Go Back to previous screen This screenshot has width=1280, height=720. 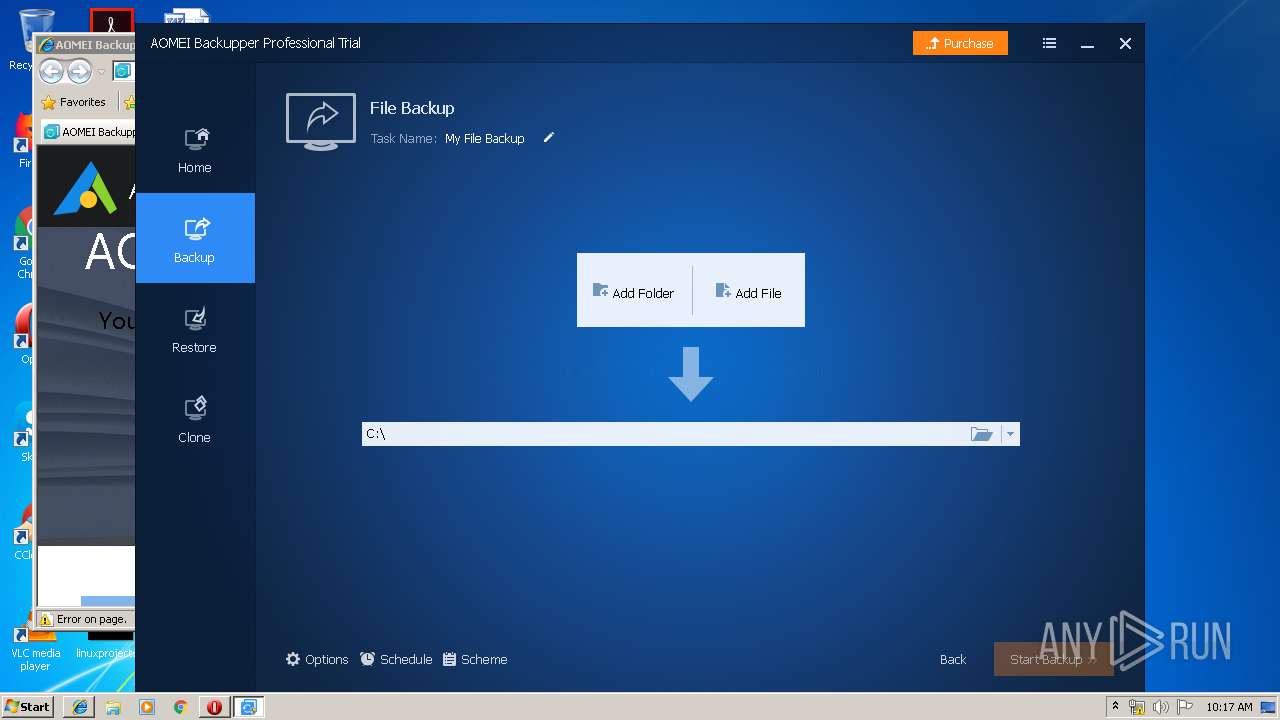(x=953, y=659)
